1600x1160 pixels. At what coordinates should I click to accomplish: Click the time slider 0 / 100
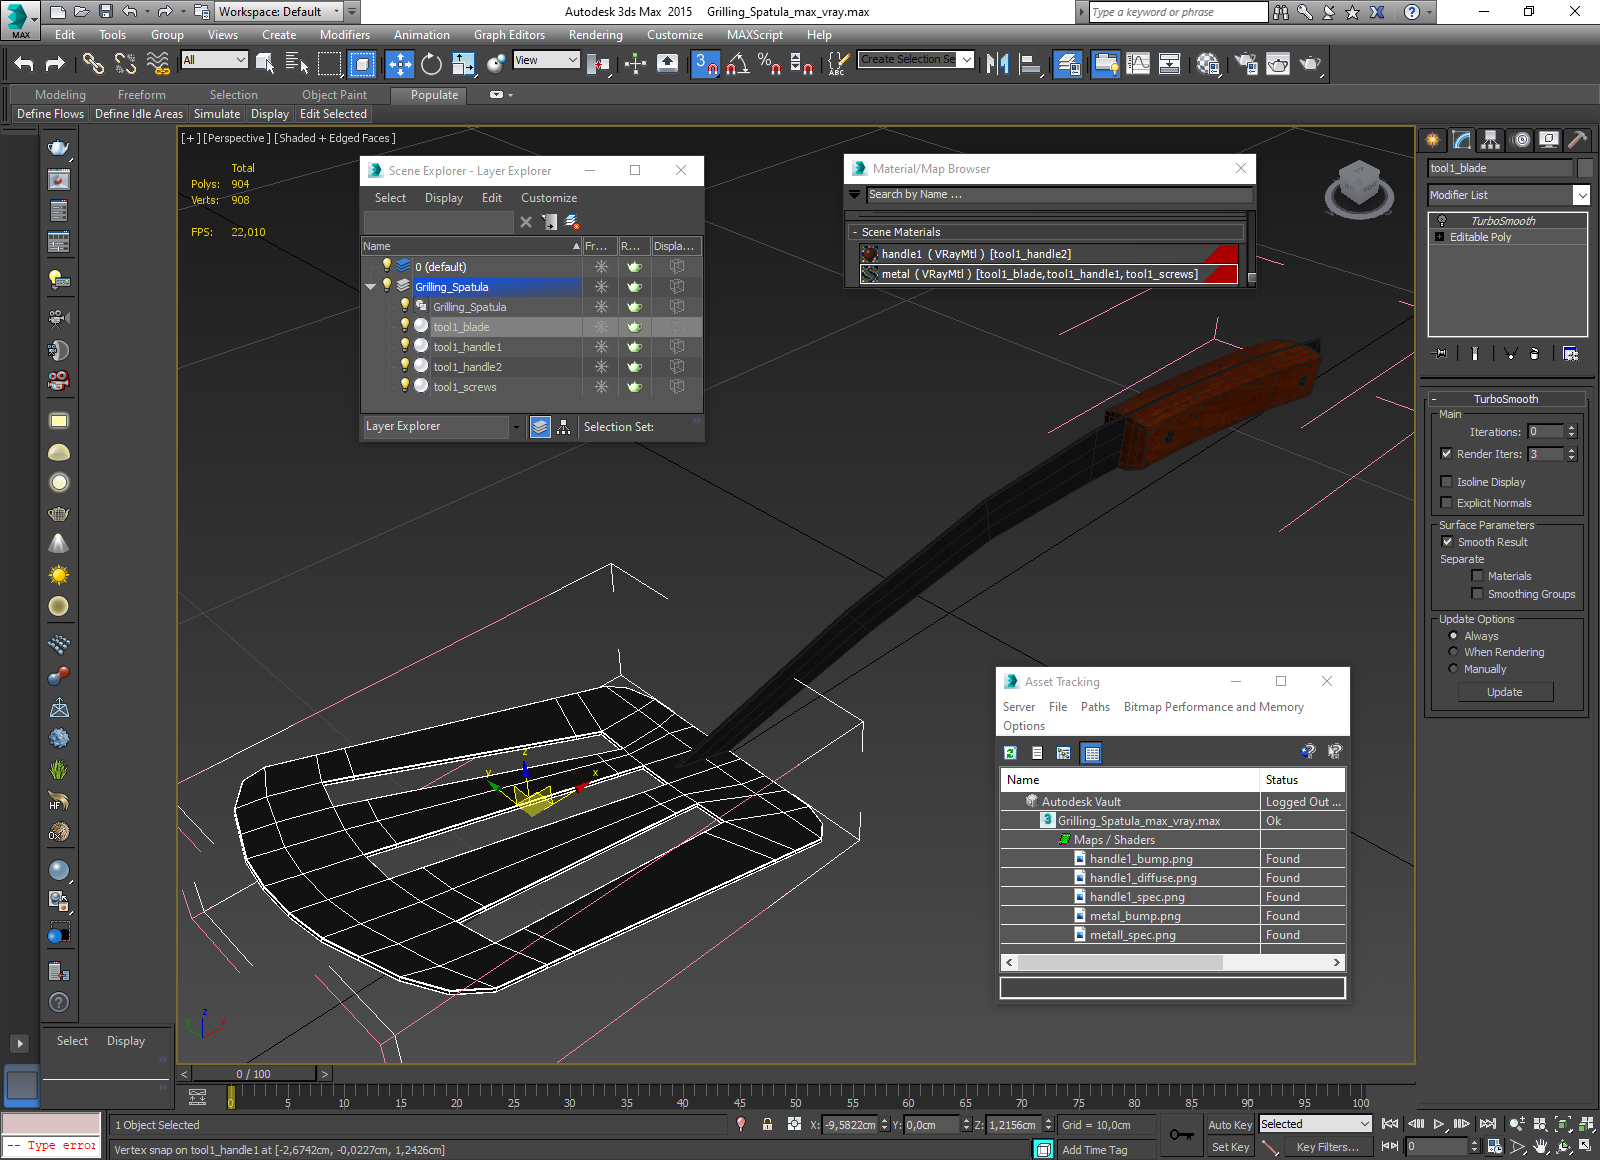[254, 1074]
